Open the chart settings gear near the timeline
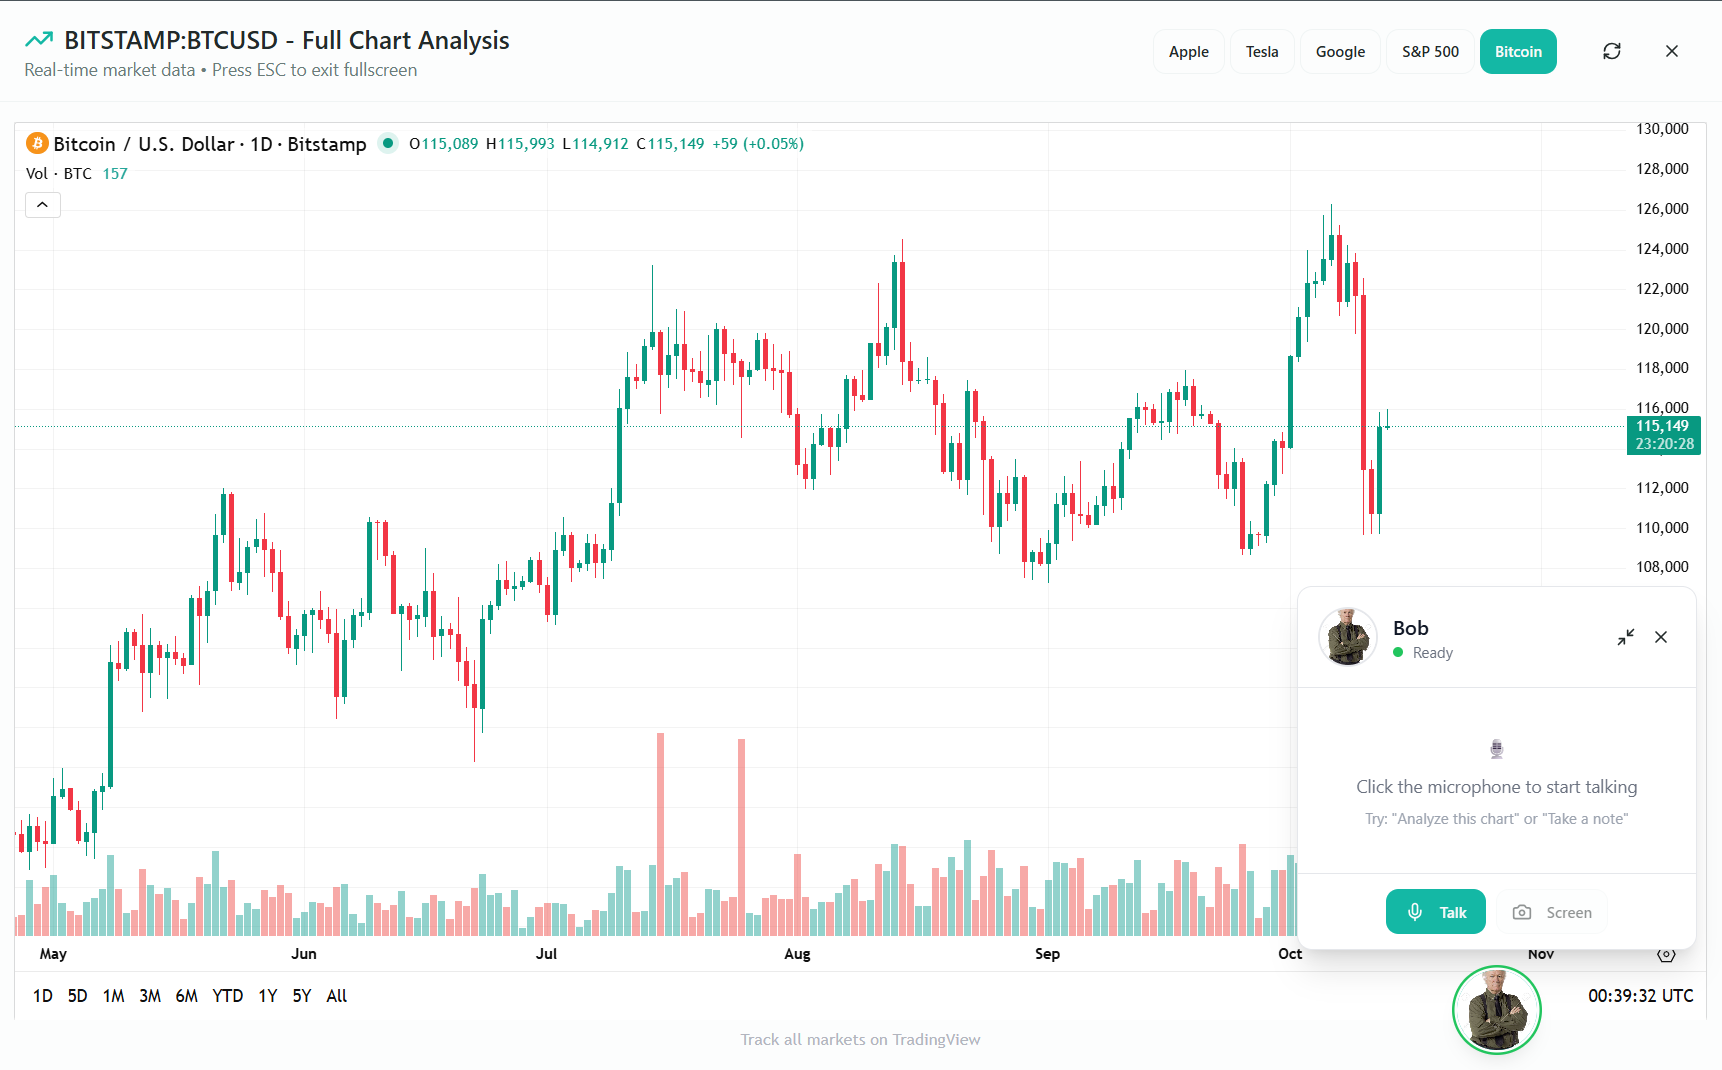This screenshot has width=1722, height=1070. click(1665, 954)
